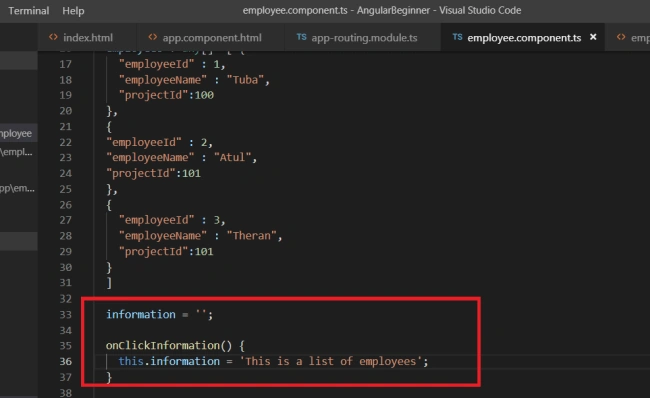The width and height of the screenshot is (650, 398).
Task: Click the TS icon on employee.component.ts tab
Action: (457, 37)
